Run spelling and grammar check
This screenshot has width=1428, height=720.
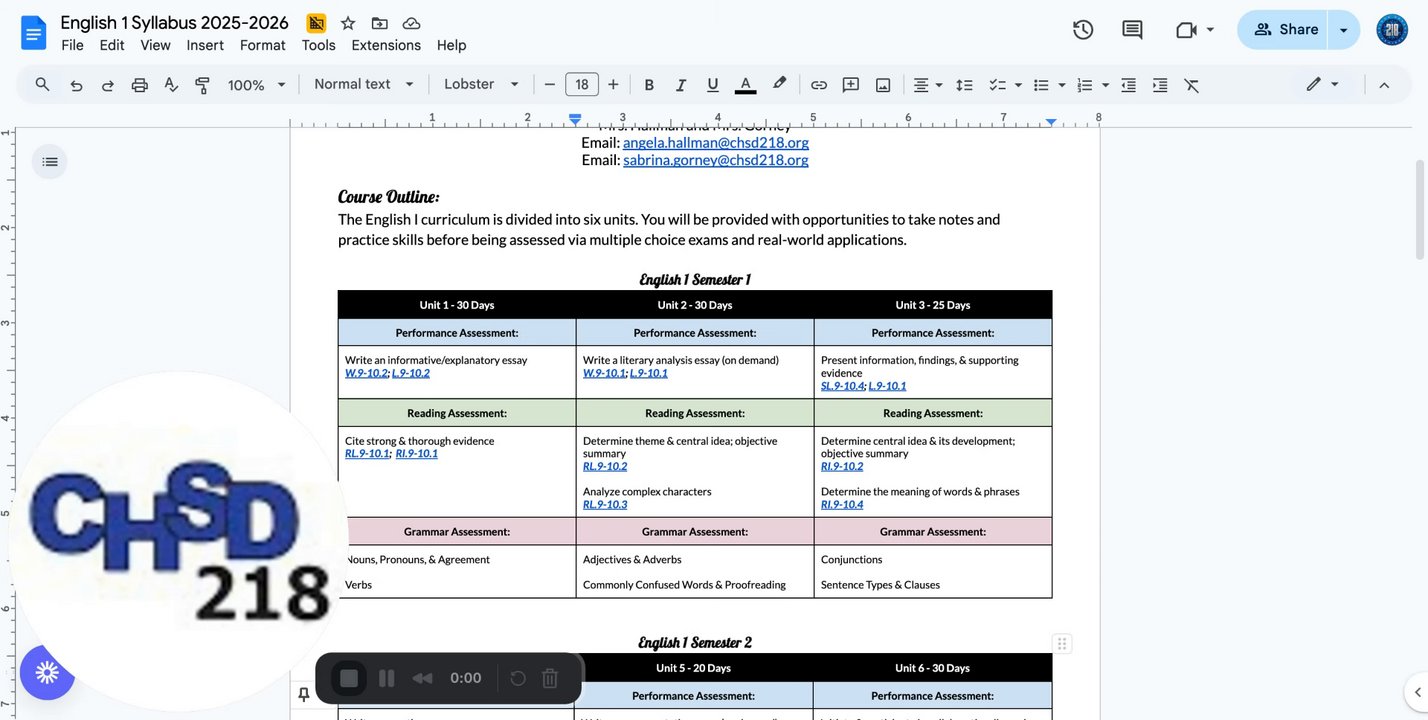pyautogui.click(x=171, y=85)
